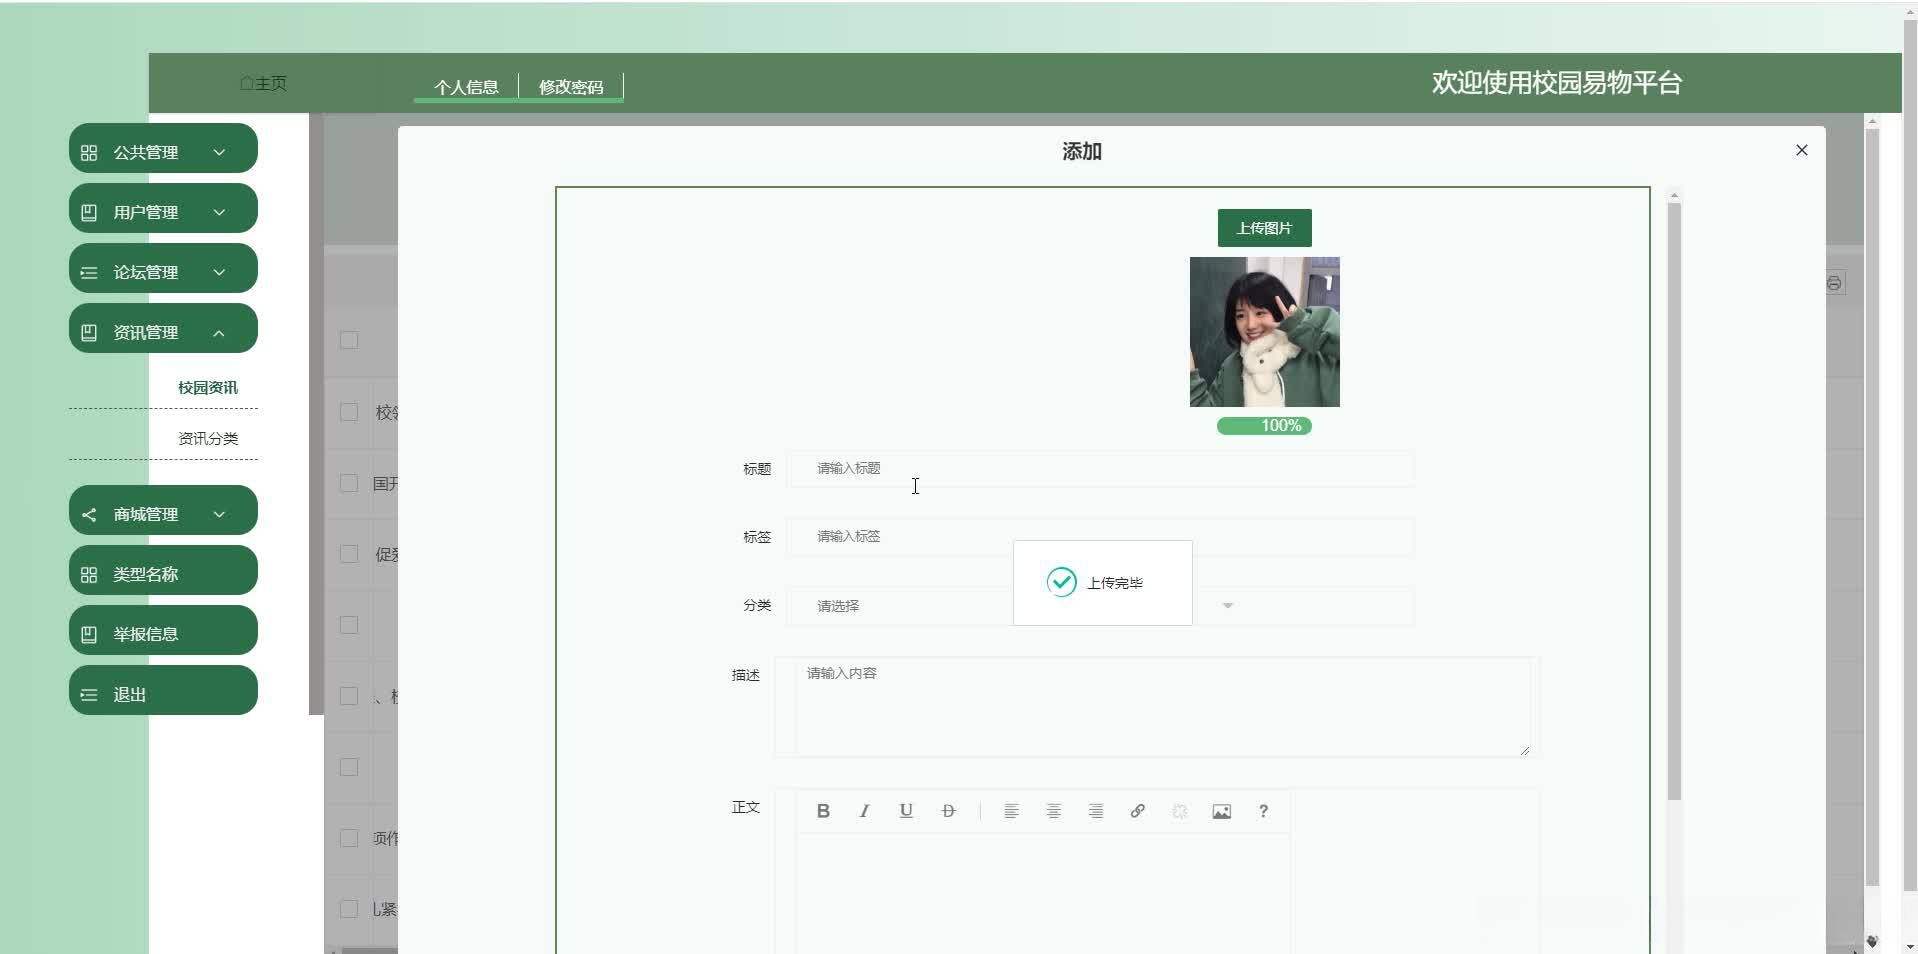Click the uploaded avatar image thumbnail
Image resolution: width=1918 pixels, height=954 pixels.
[x=1264, y=332]
